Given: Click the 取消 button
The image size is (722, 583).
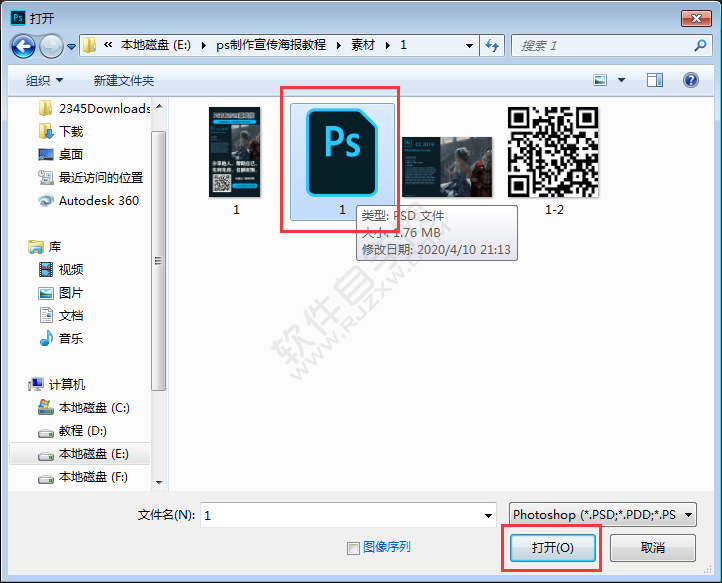Looking at the screenshot, I should point(652,548).
